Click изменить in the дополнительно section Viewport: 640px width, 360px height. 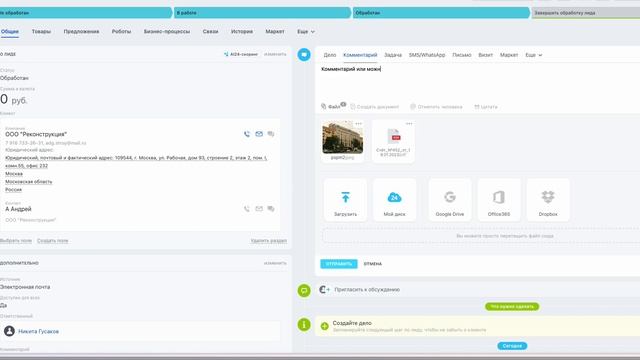click(275, 263)
